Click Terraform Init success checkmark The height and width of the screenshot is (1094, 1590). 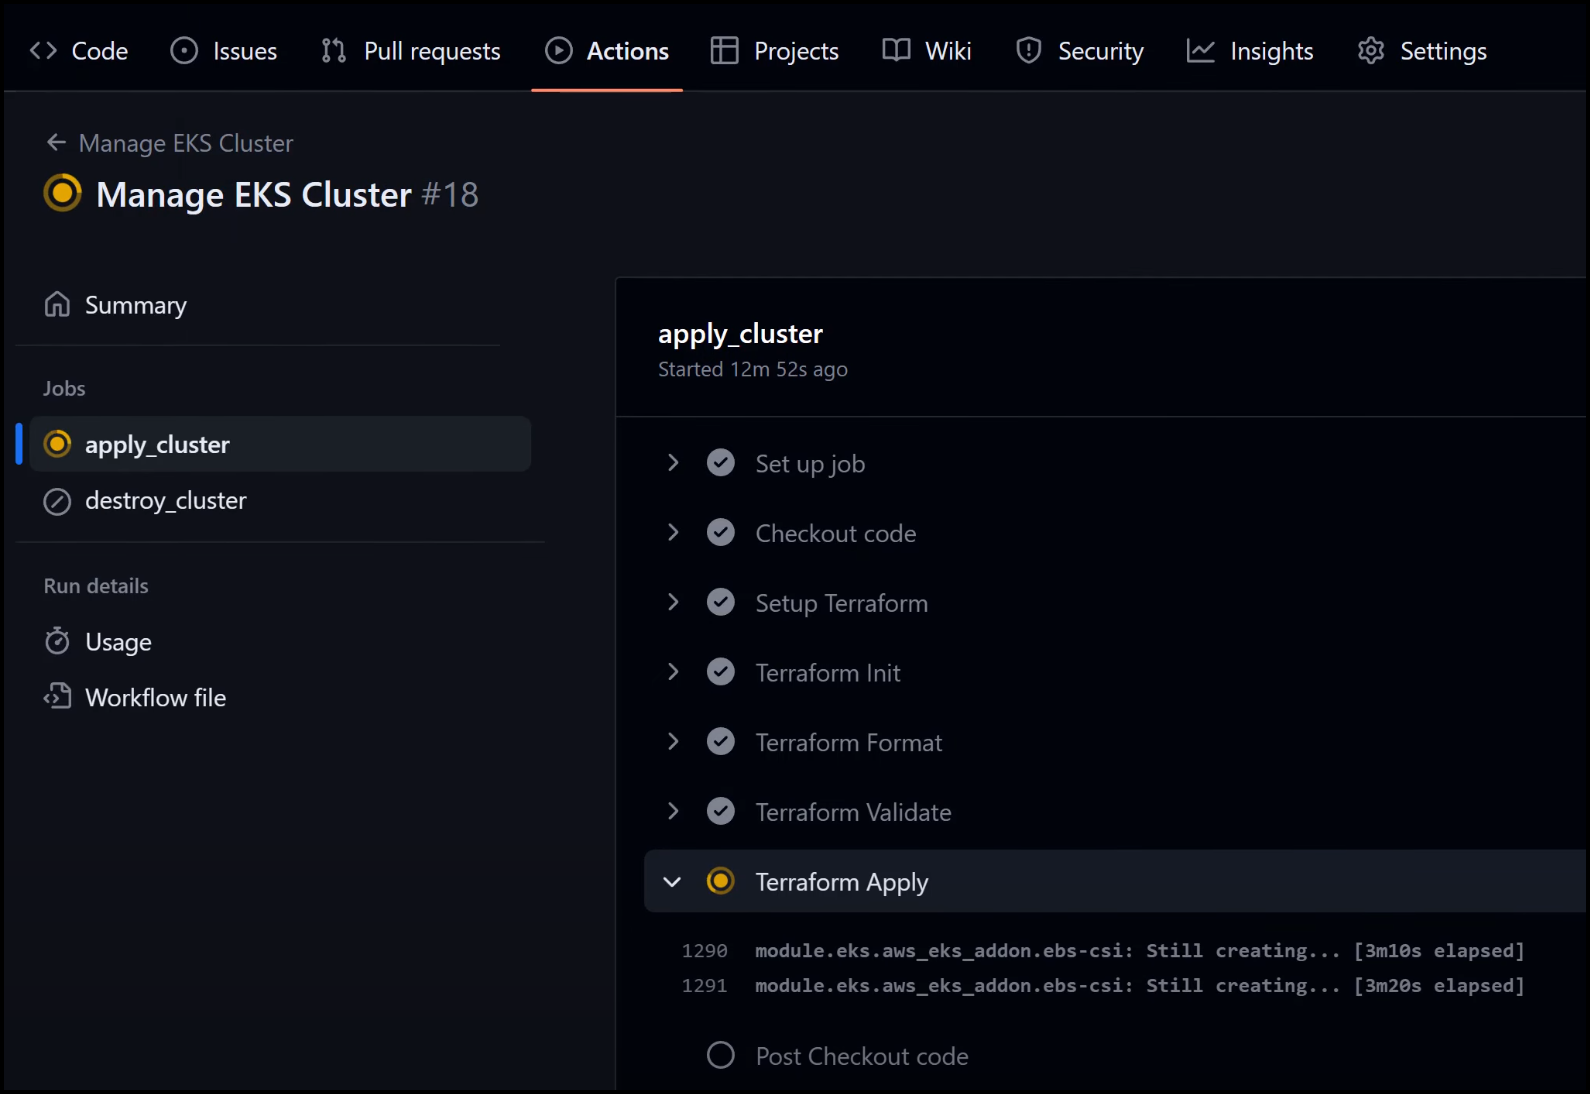tap(721, 672)
